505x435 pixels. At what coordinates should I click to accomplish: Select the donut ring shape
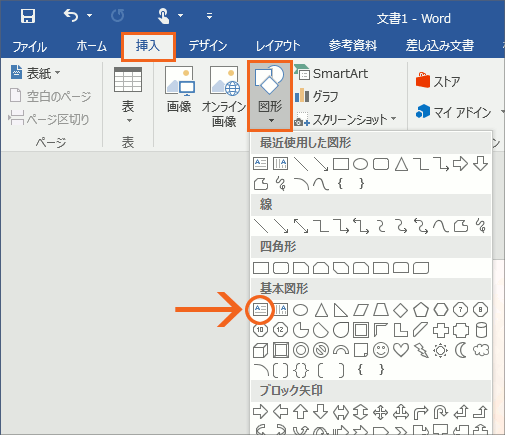[301, 350]
